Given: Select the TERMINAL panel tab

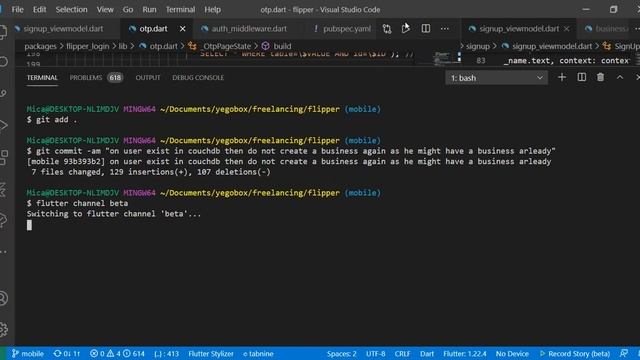Looking at the screenshot, I should click(42, 78).
